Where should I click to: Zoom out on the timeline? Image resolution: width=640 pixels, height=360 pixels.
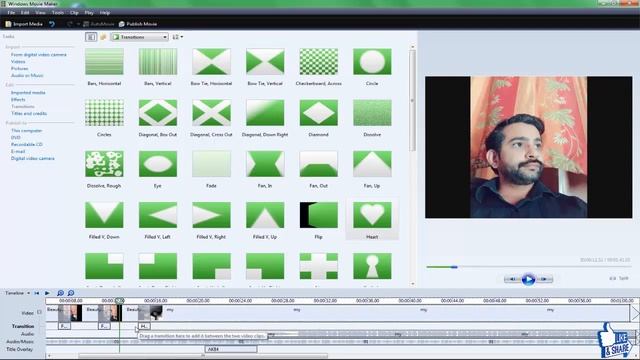pos(71,293)
